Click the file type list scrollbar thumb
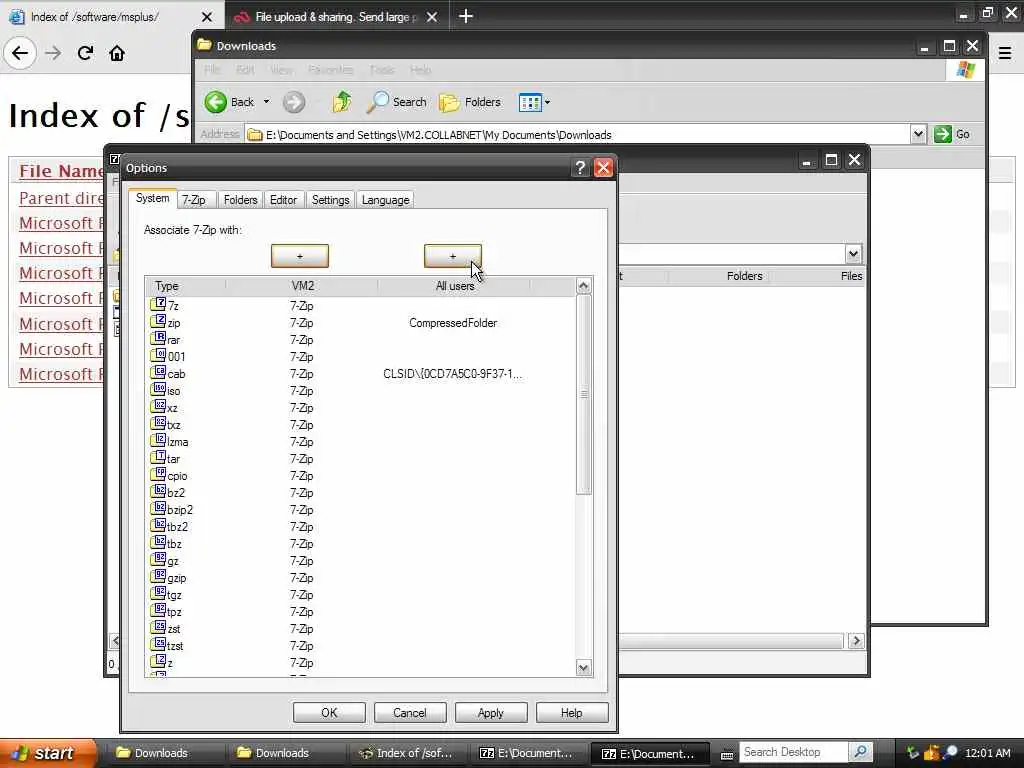This screenshot has width=1024, height=768. 584,394
